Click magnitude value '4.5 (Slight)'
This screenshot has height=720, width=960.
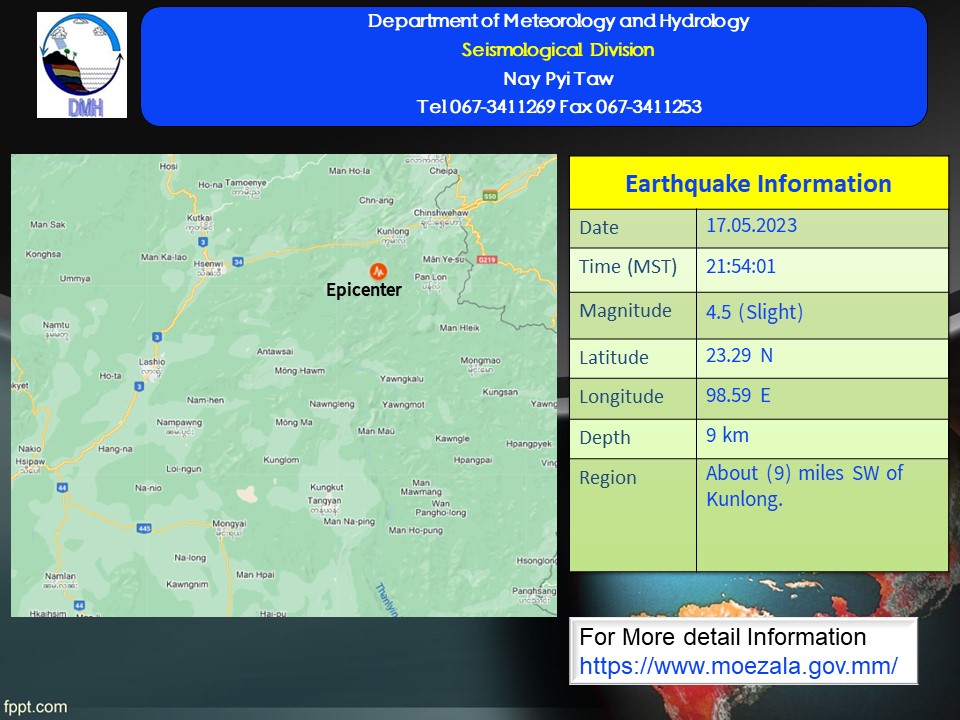754,312
